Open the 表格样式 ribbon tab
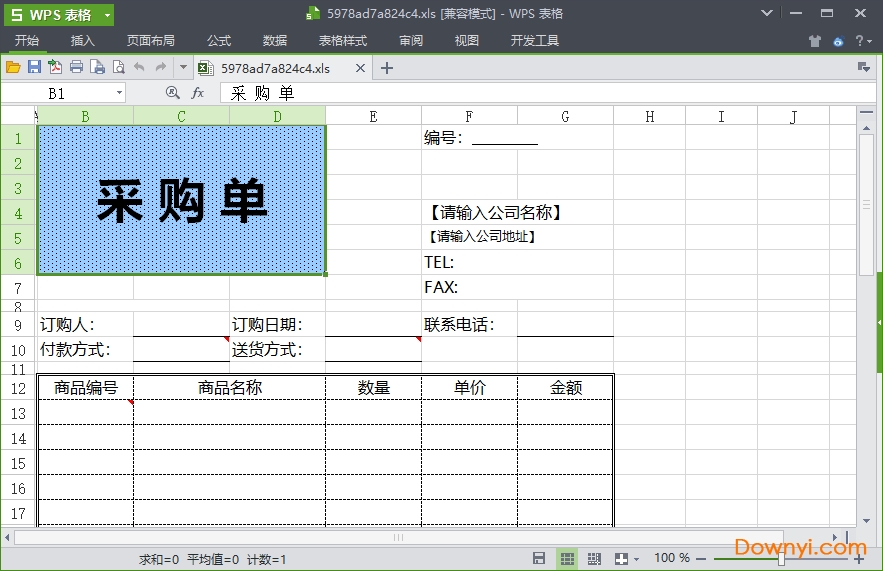 pyautogui.click(x=342, y=41)
